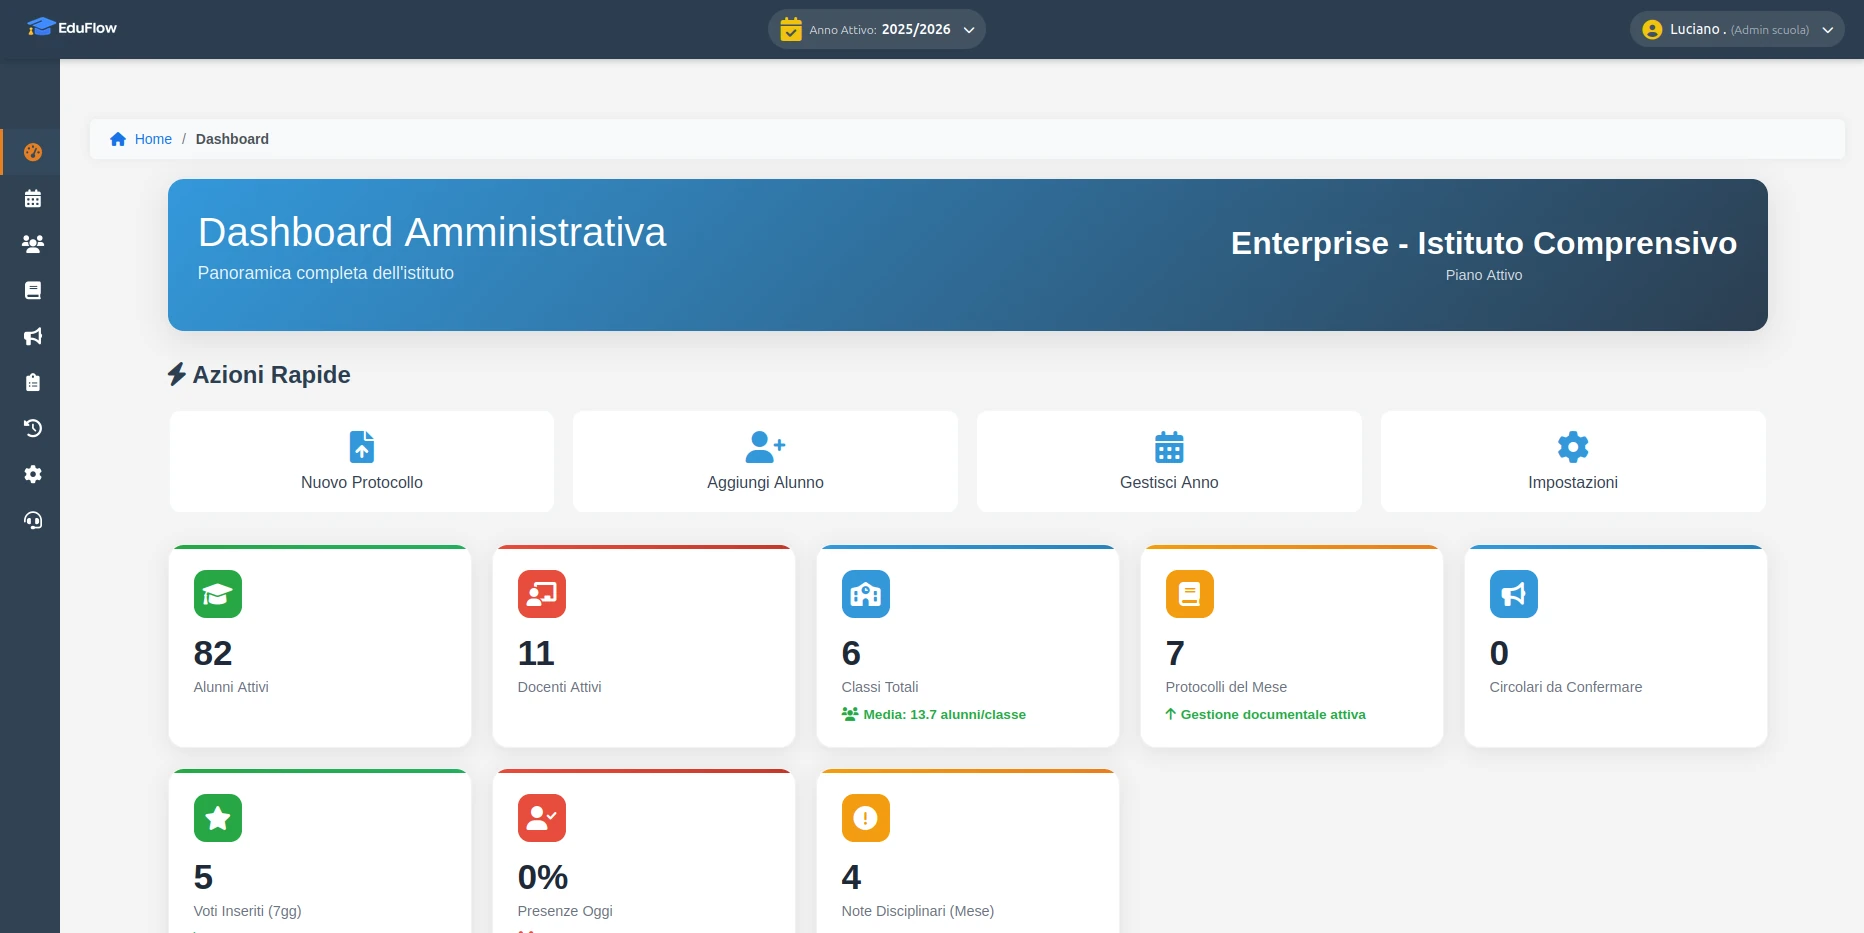This screenshot has width=1864, height=933.
Task: Click the Presenze Oggi label
Action: [x=565, y=911]
